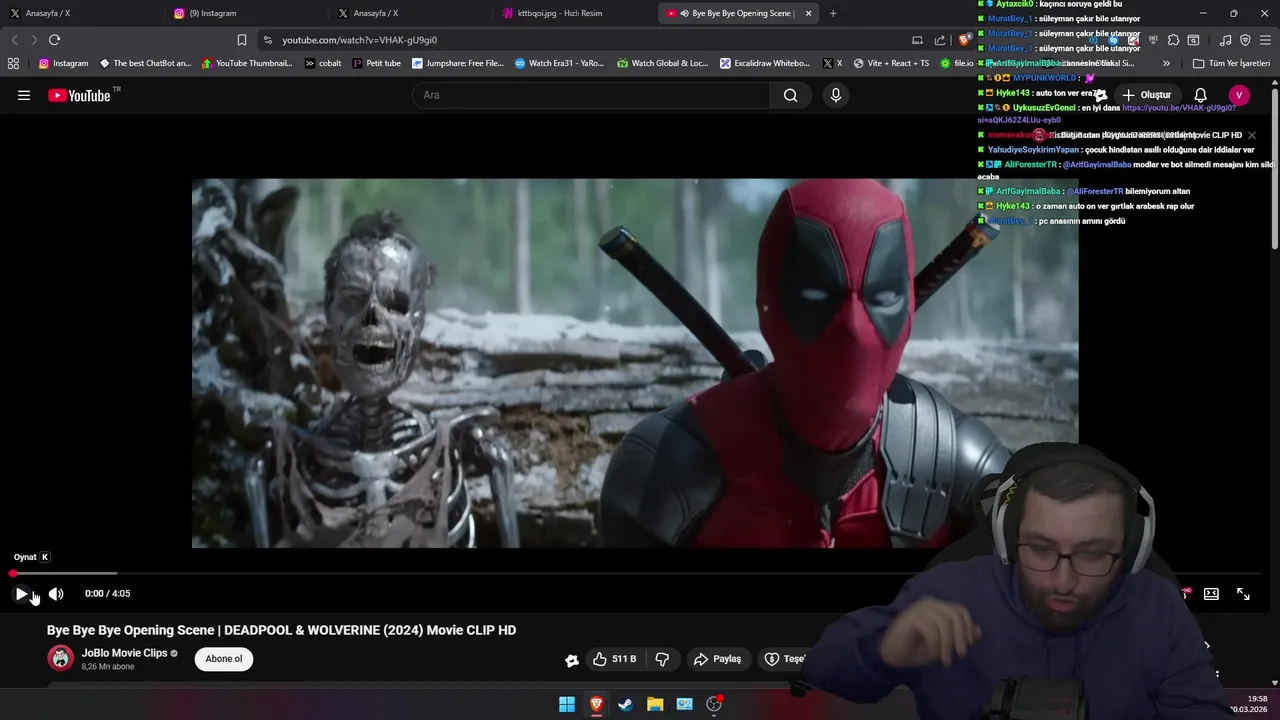
Task: Open File Explorer from the taskbar
Action: (655, 704)
